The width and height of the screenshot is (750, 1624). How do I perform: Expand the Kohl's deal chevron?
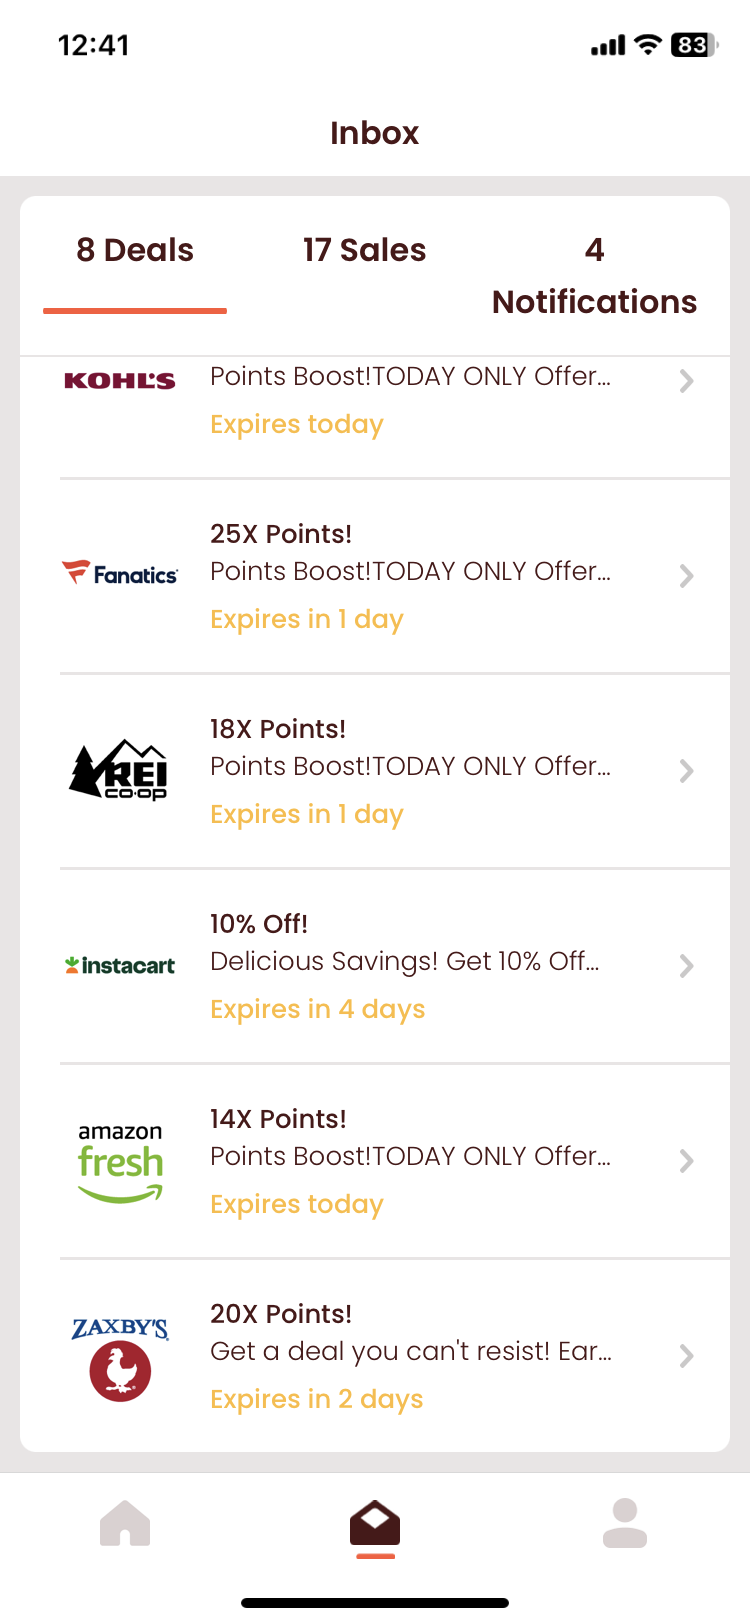coord(686,381)
